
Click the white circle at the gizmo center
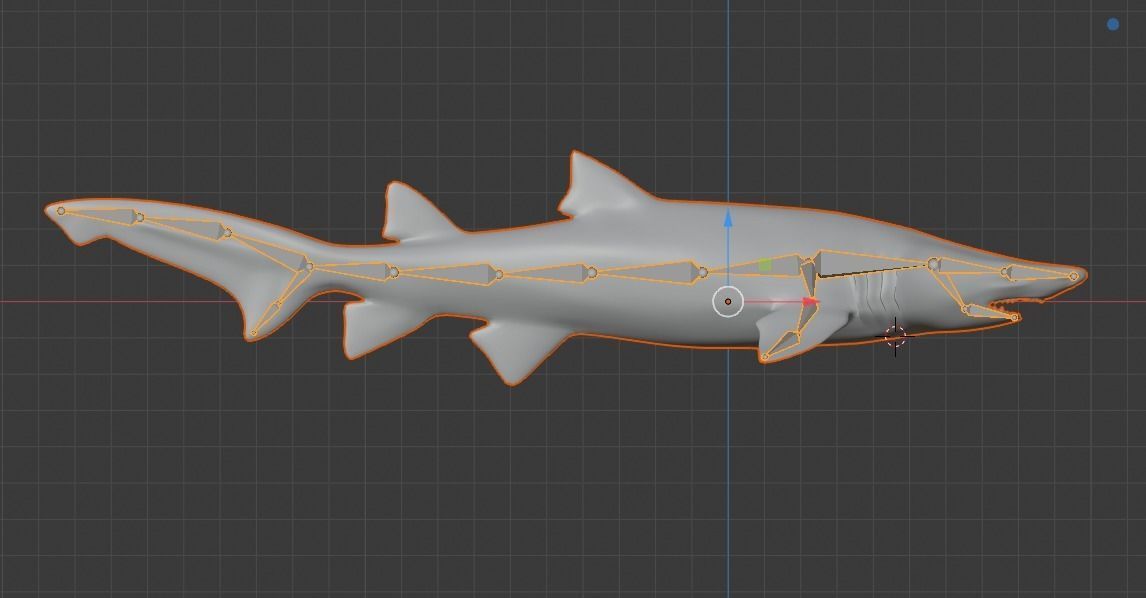pos(728,301)
